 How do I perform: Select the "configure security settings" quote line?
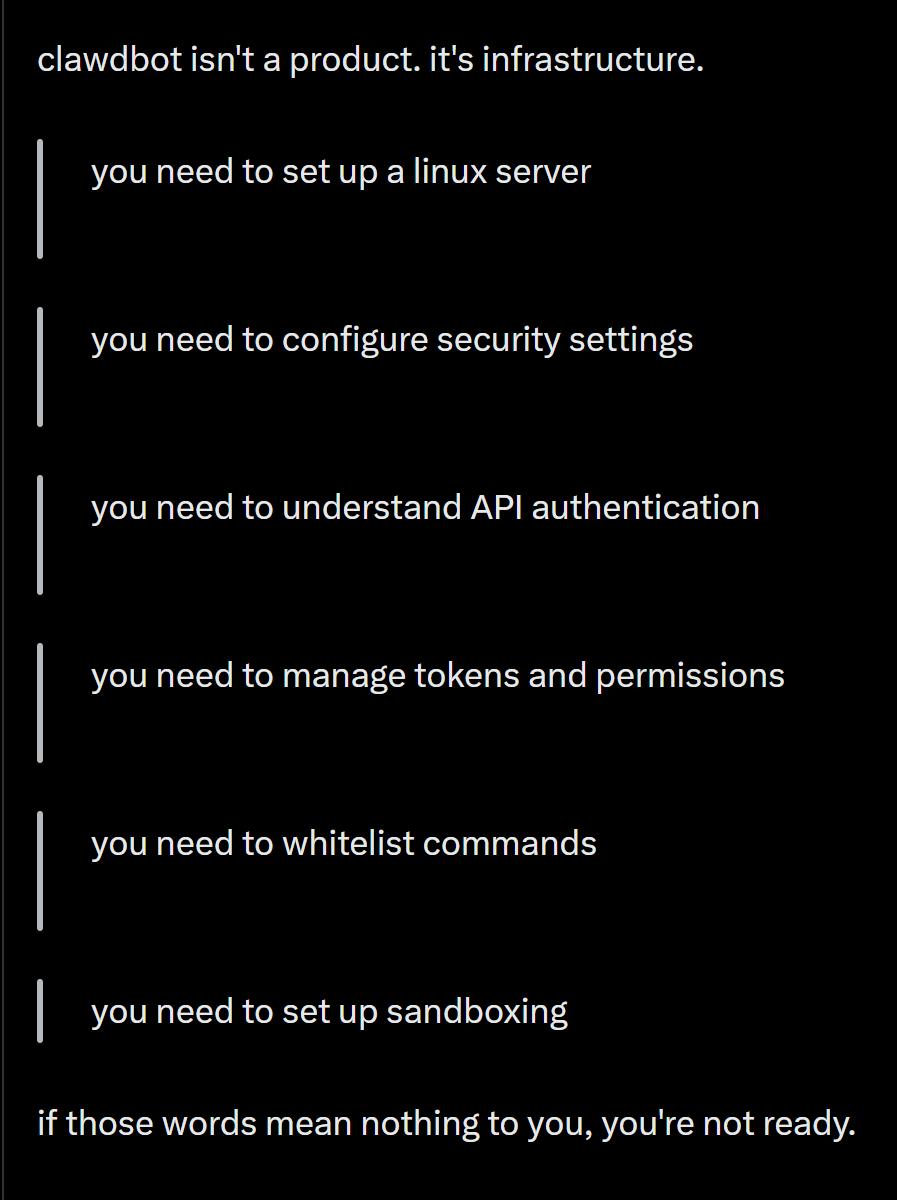(391, 340)
